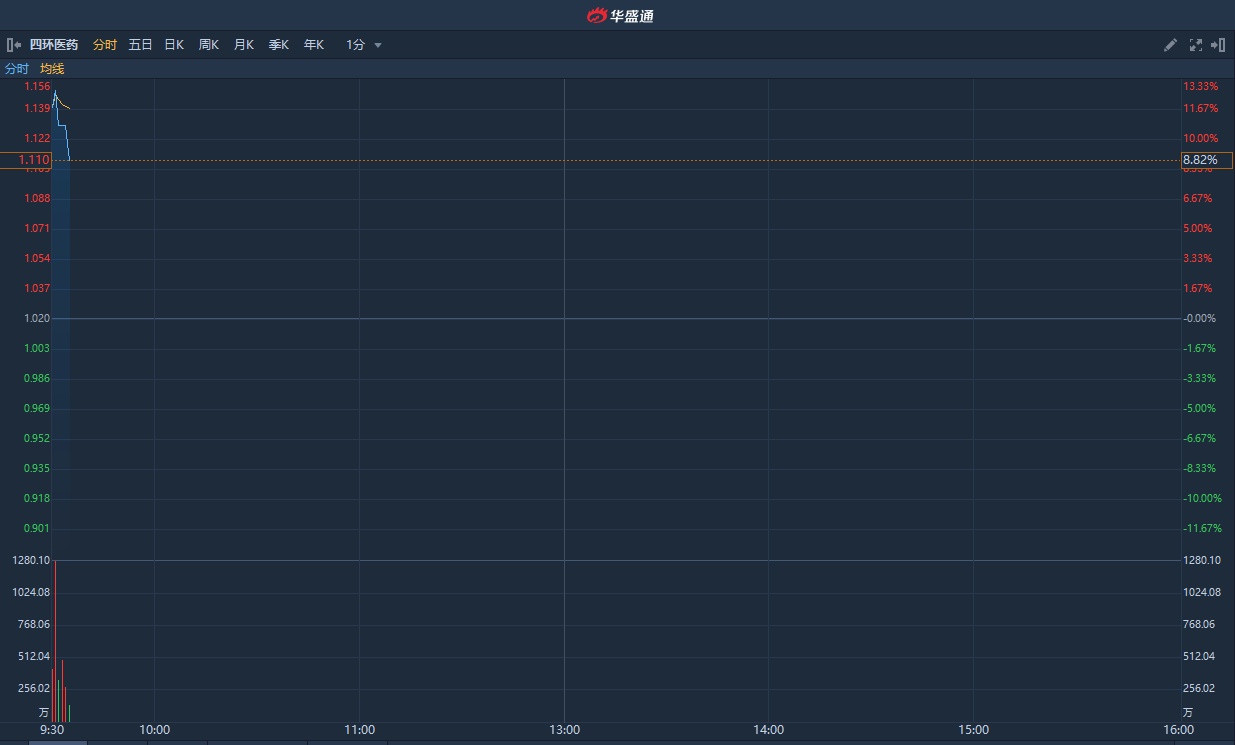Open the 月K chart tab
The image size is (1235, 745).
click(244, 45)
